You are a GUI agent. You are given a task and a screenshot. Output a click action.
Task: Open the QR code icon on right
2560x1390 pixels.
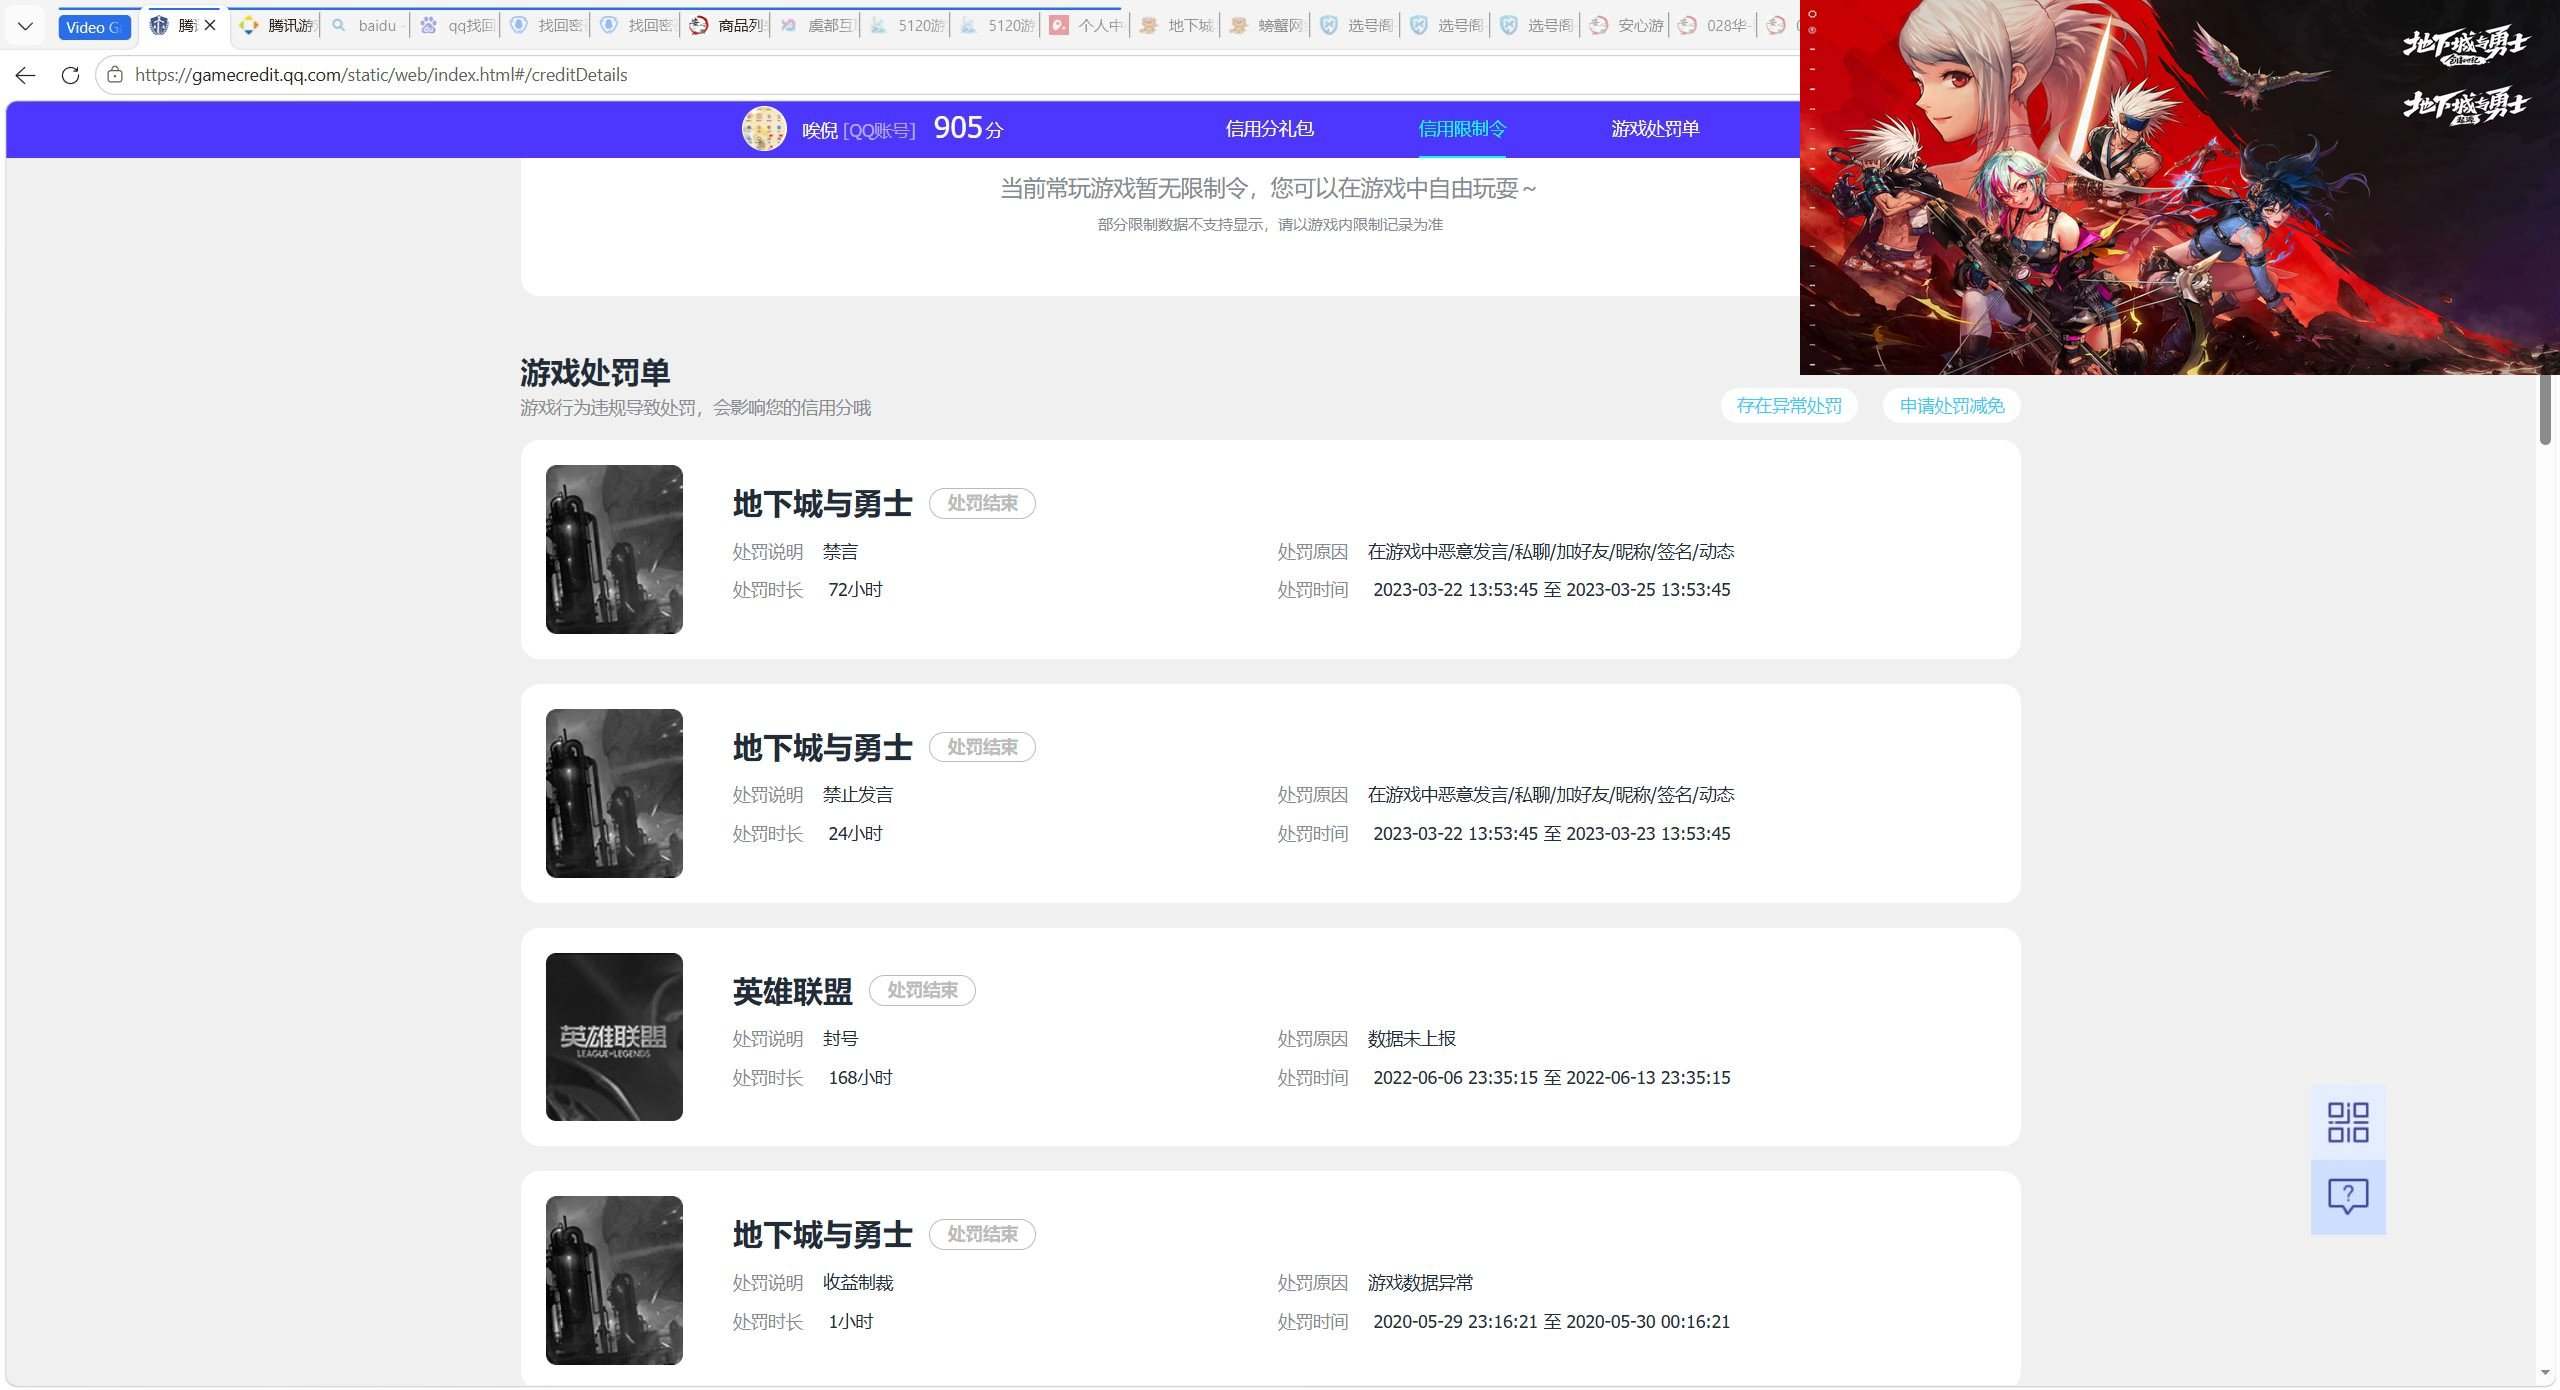click(2348, 1123)
